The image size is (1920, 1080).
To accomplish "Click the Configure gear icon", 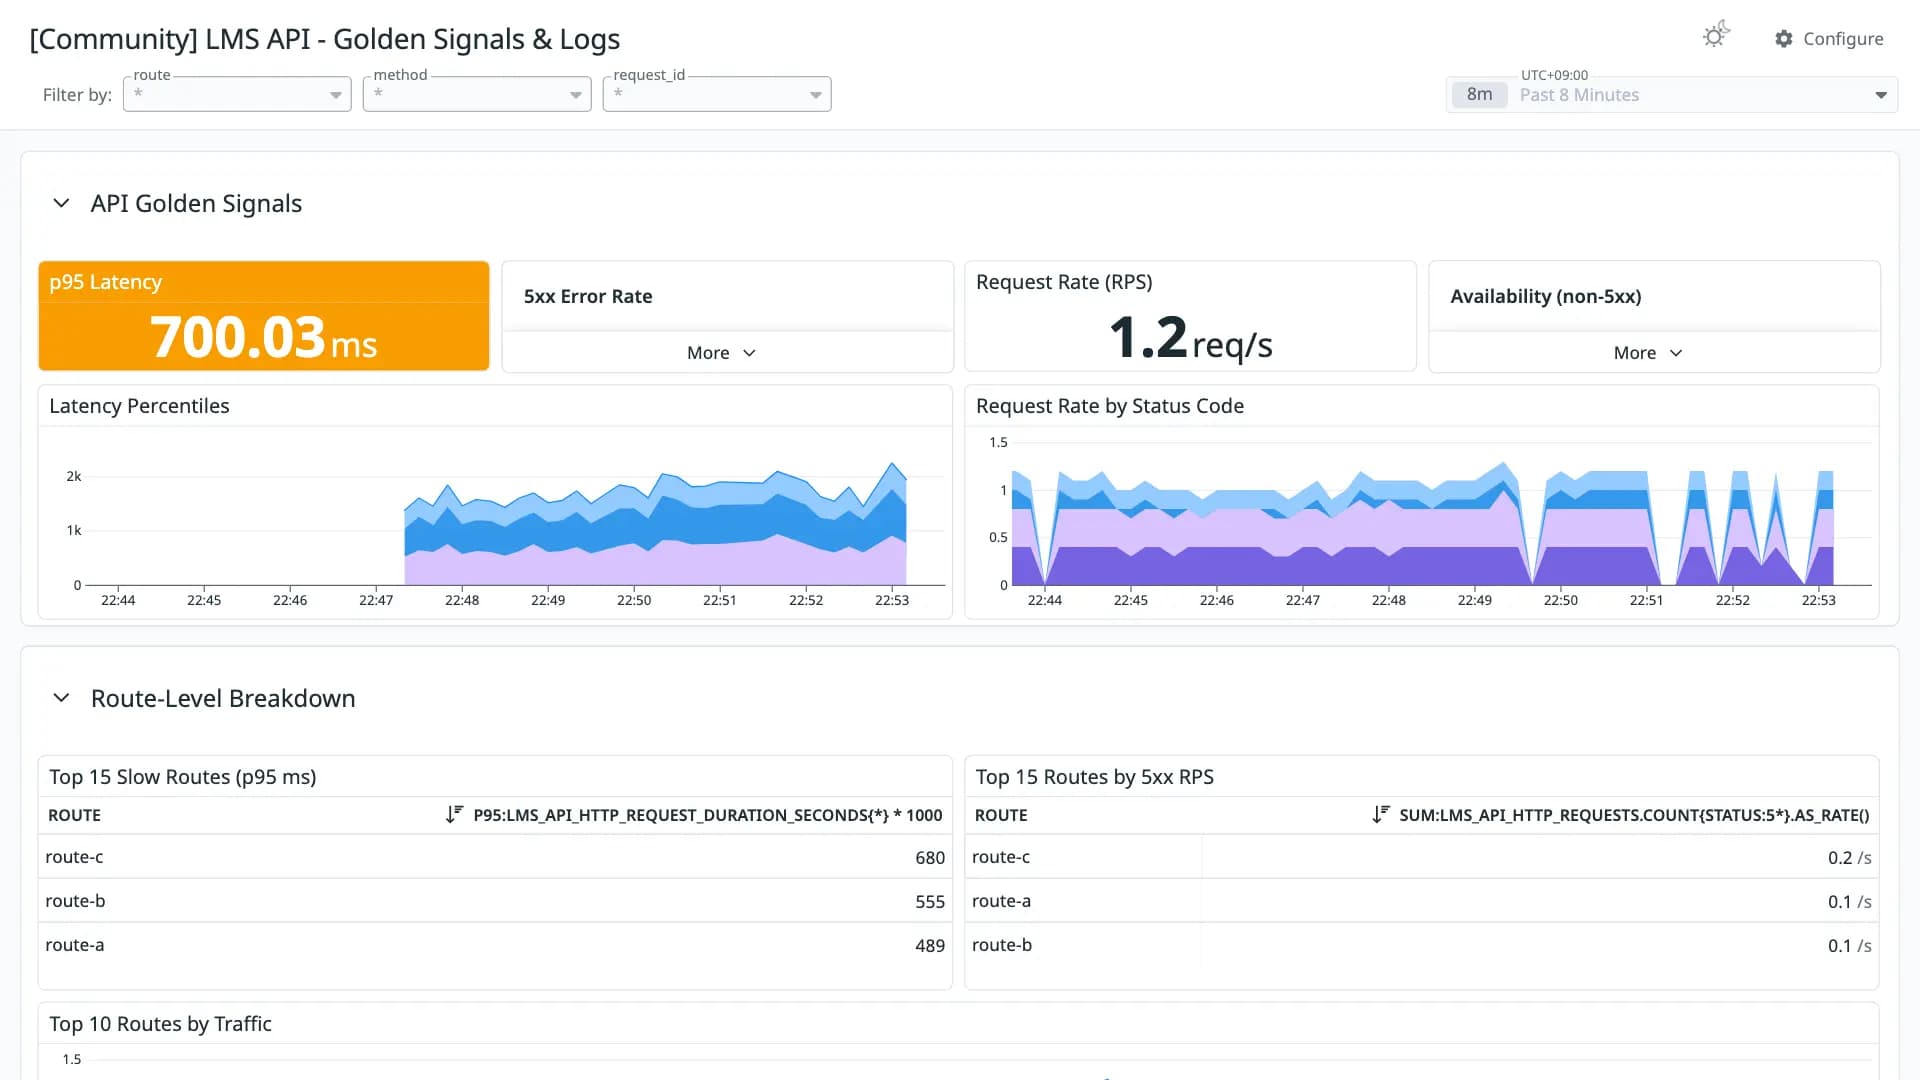I will [1784, 38].
